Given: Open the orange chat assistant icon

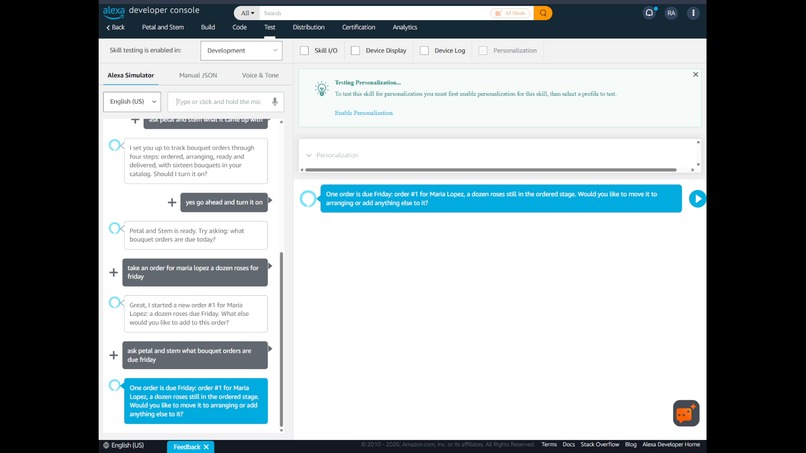Looking at the screenshot, I should [686, 413].
